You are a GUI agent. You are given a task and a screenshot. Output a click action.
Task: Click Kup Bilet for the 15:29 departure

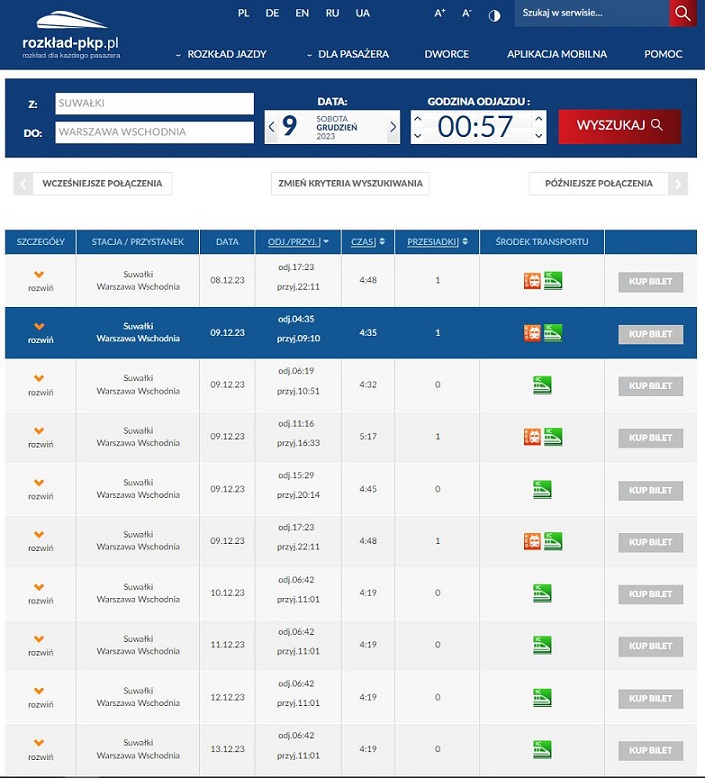click(650, 490)
